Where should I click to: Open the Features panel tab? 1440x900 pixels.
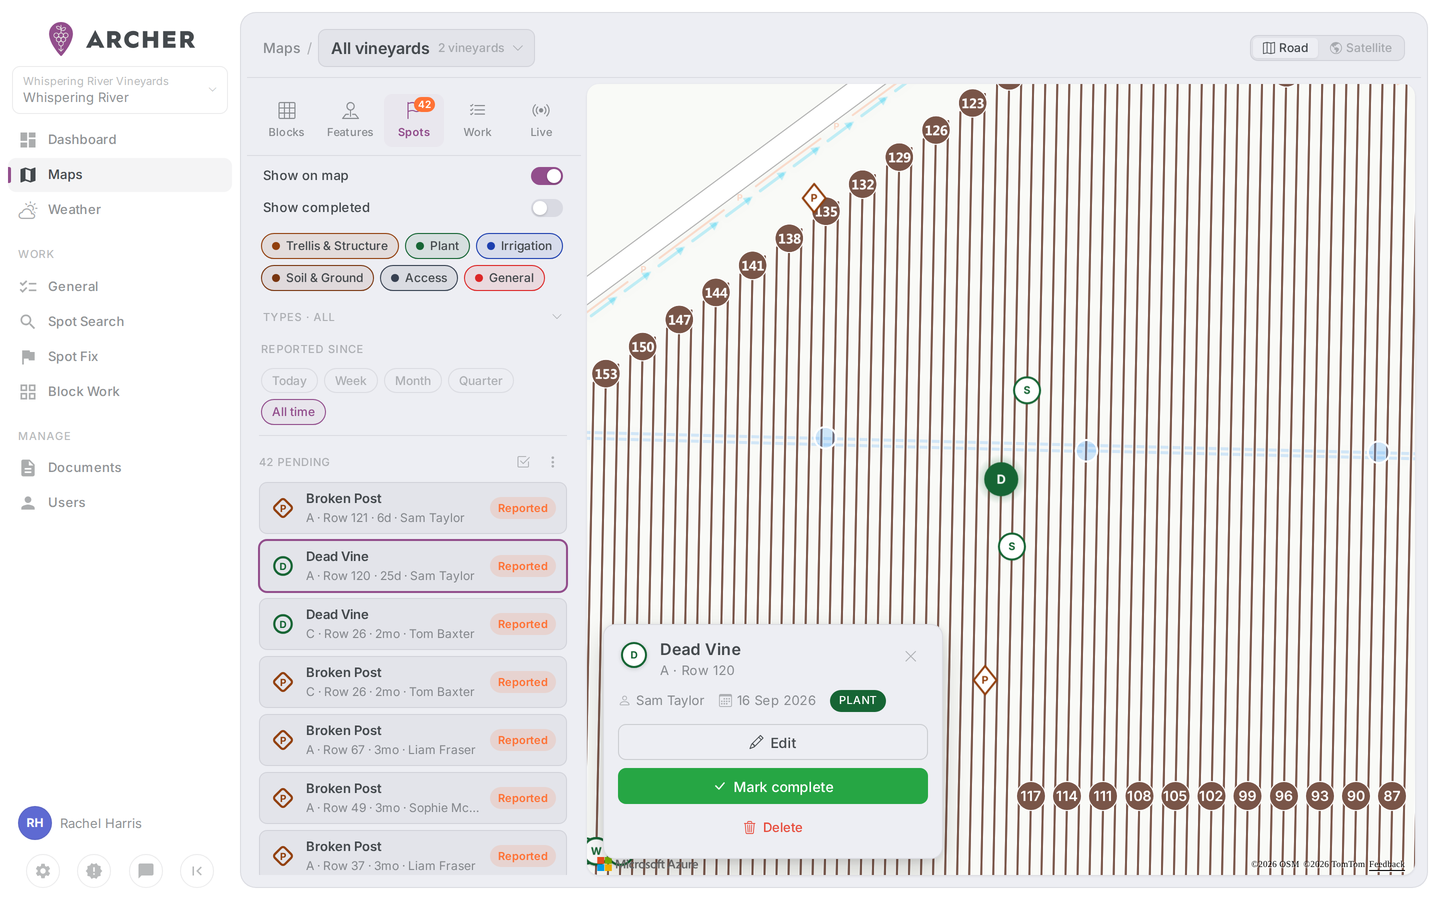tap(350, 120)
